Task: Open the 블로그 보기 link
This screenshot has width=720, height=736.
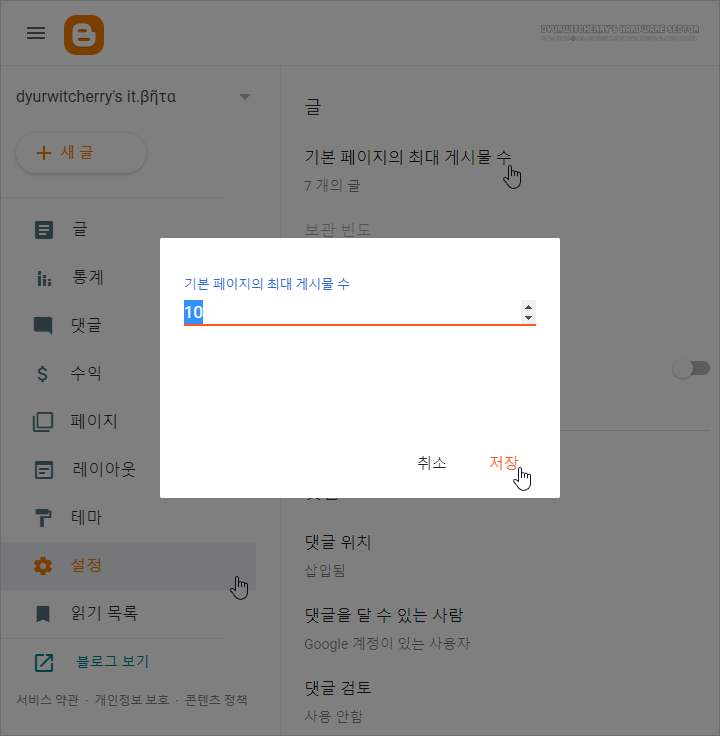Action: click(x=113, y=661)
